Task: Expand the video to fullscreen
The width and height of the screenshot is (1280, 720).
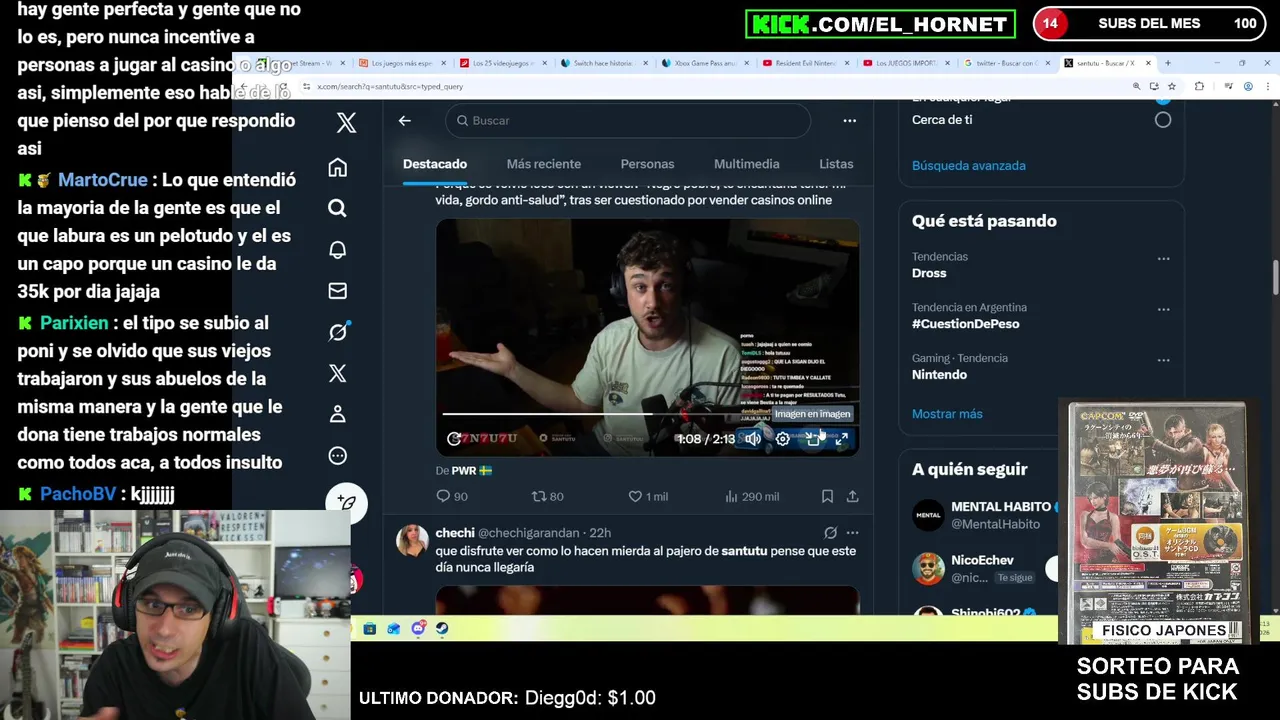Action: pyautogui.click(x=842, y=438)
